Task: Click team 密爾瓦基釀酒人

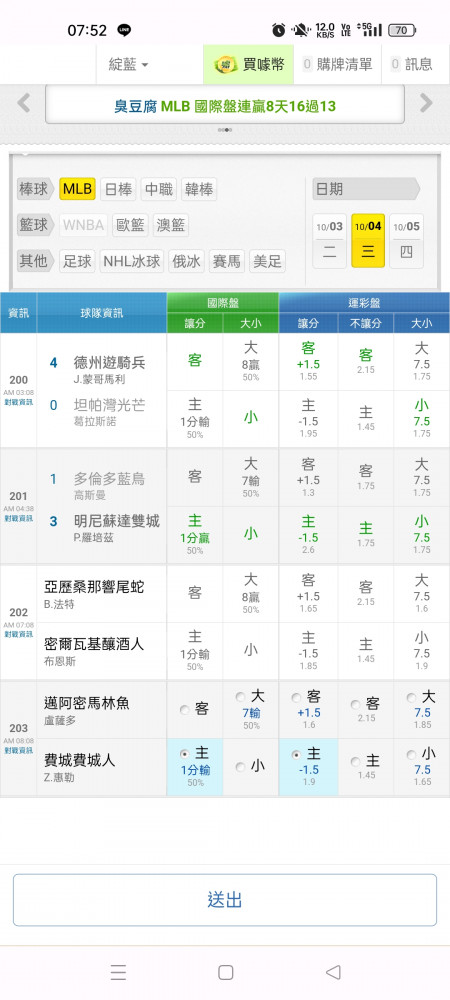Action: coord(94,642)
